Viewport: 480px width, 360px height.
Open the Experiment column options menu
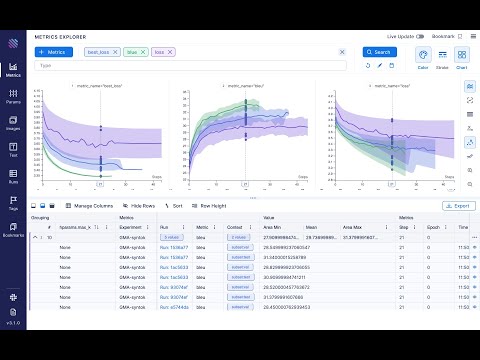click(x=147, y=227)
